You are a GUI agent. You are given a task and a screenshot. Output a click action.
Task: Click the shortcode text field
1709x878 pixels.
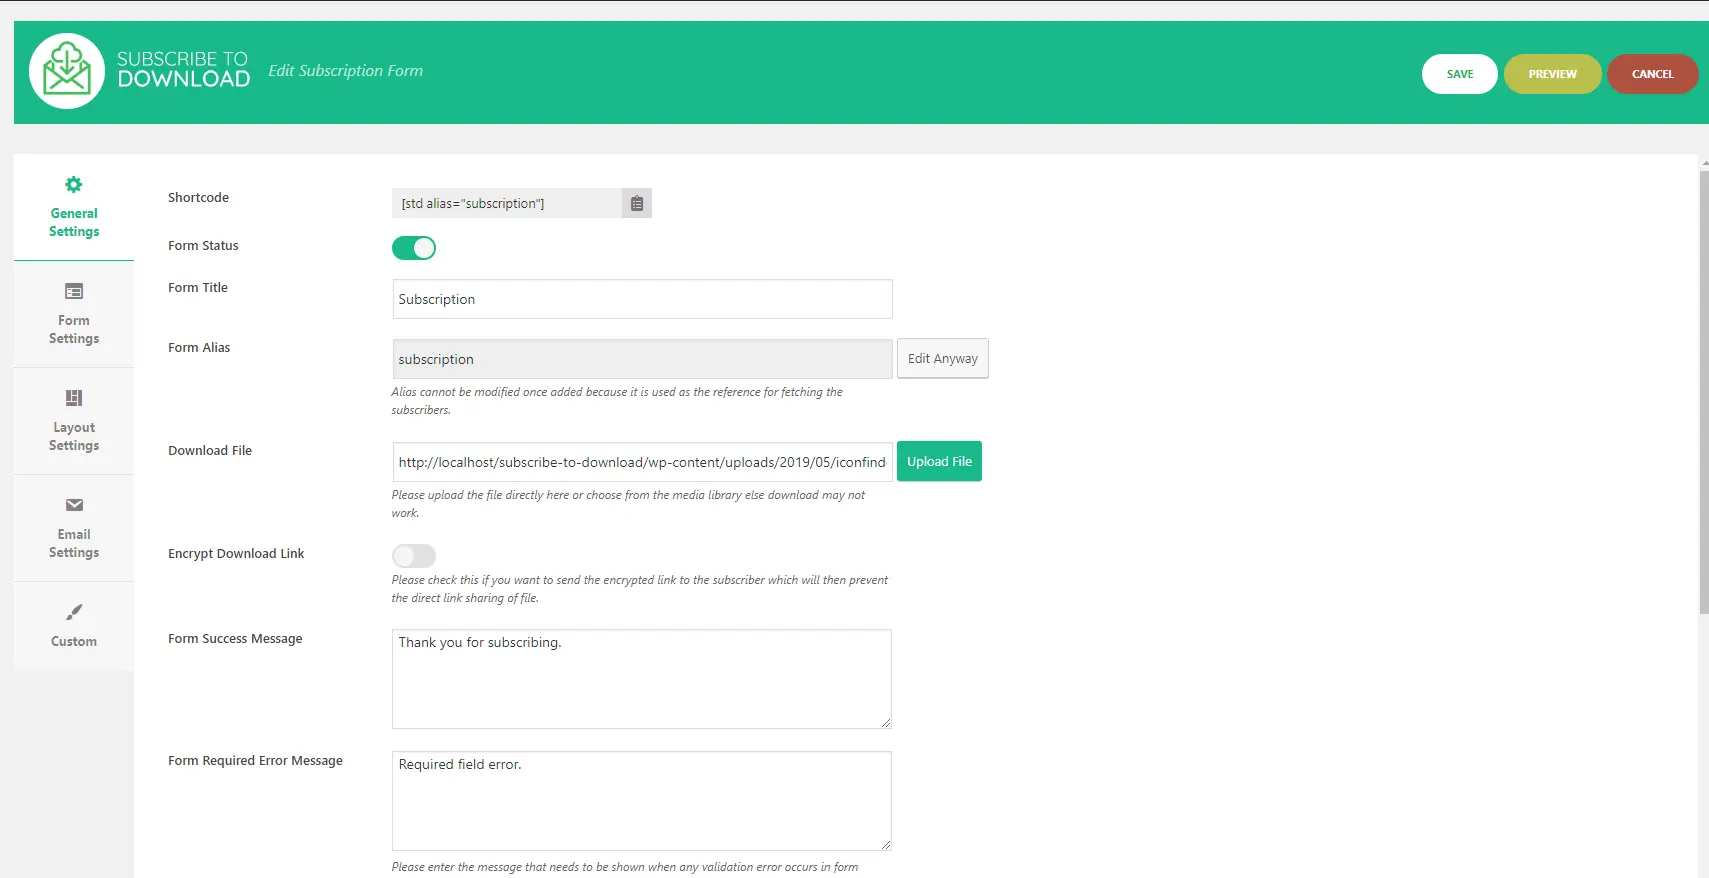(x=507, y=203)
